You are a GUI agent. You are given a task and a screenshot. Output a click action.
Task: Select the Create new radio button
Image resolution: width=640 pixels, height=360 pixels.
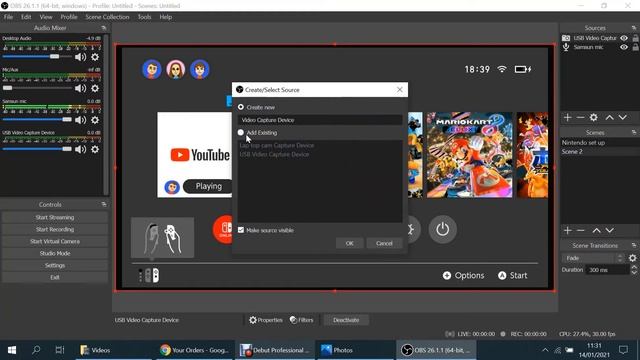coord(241,107)
